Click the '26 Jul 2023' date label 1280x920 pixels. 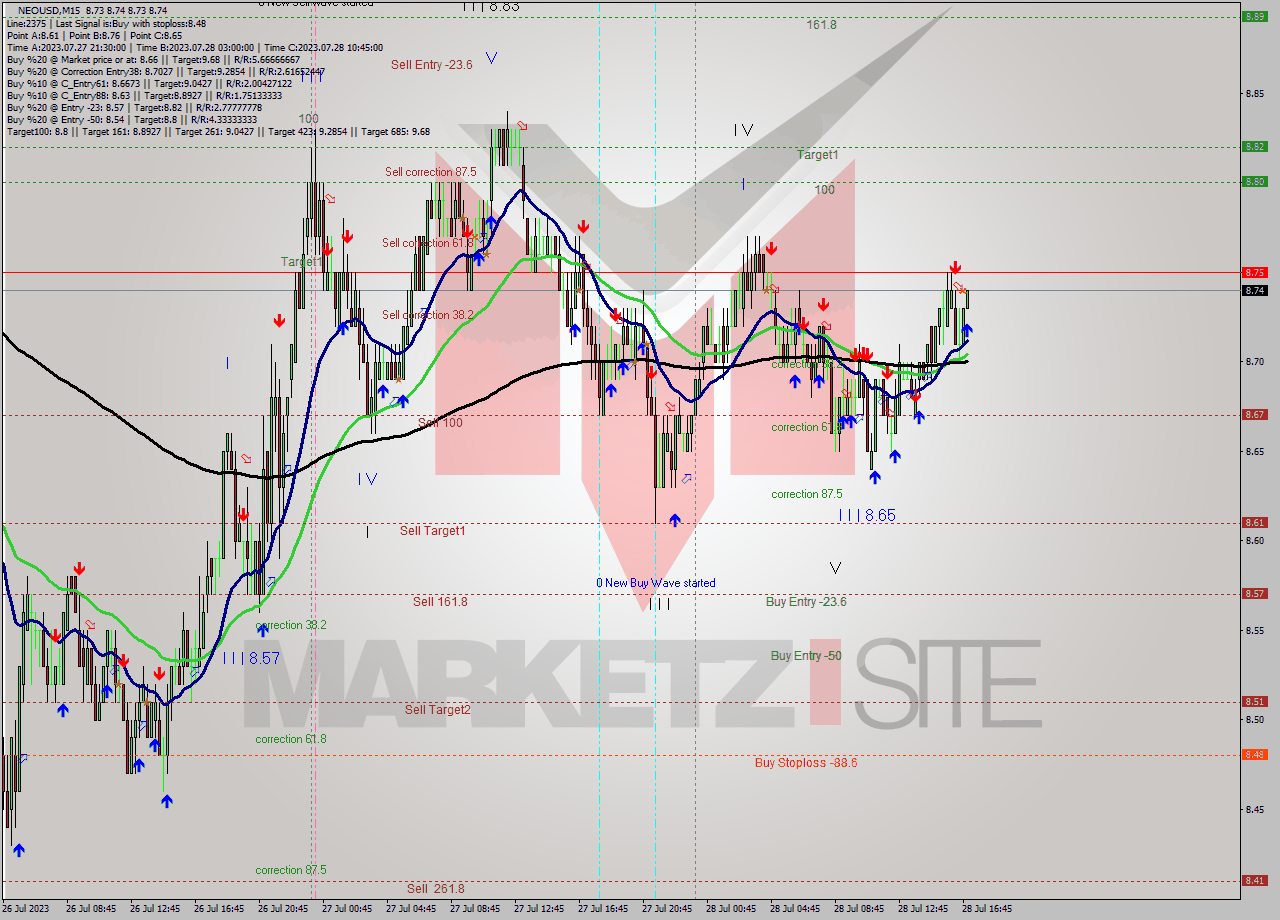click(27, 909)
